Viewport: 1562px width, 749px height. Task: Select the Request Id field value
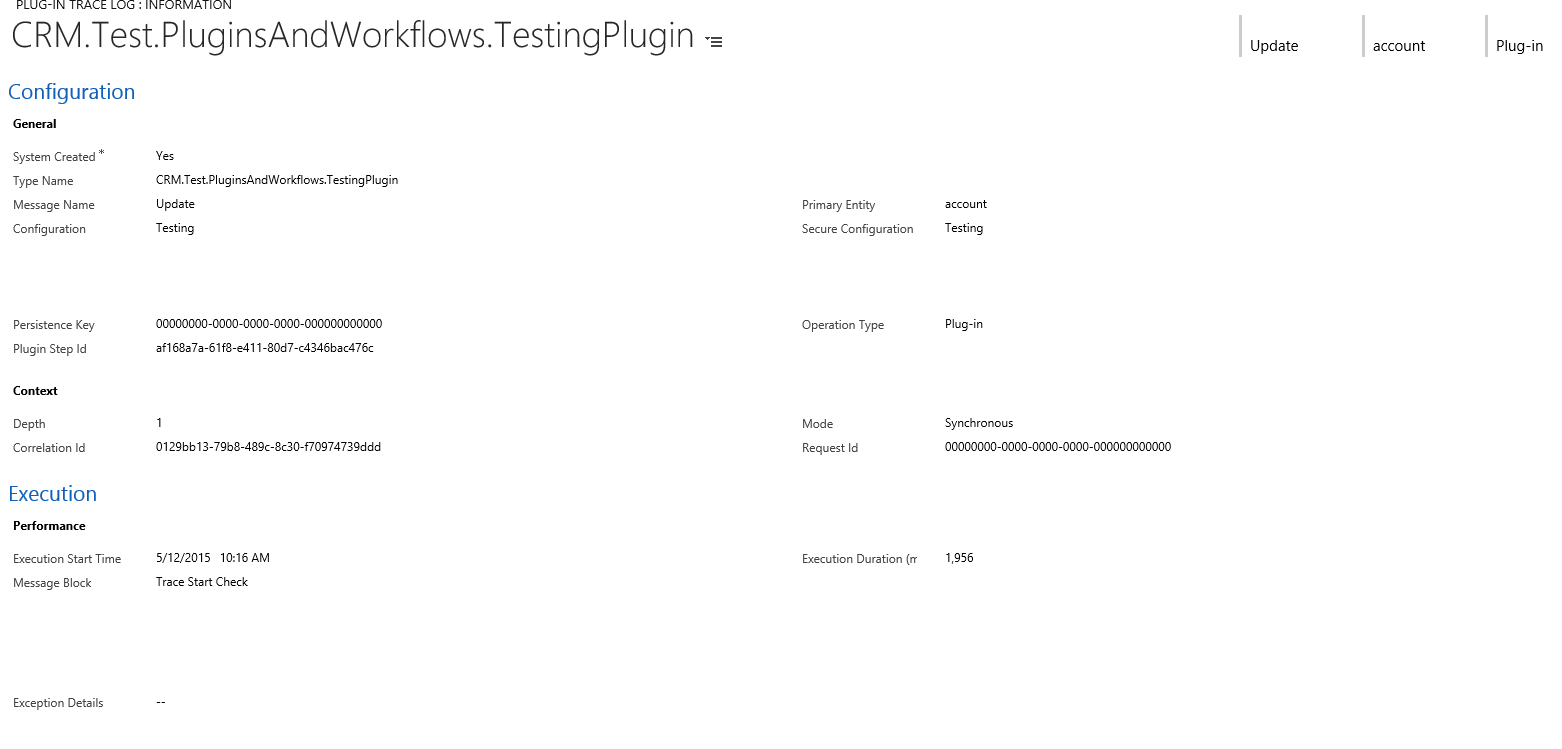pyautogui.click(x=1058, y=447)
